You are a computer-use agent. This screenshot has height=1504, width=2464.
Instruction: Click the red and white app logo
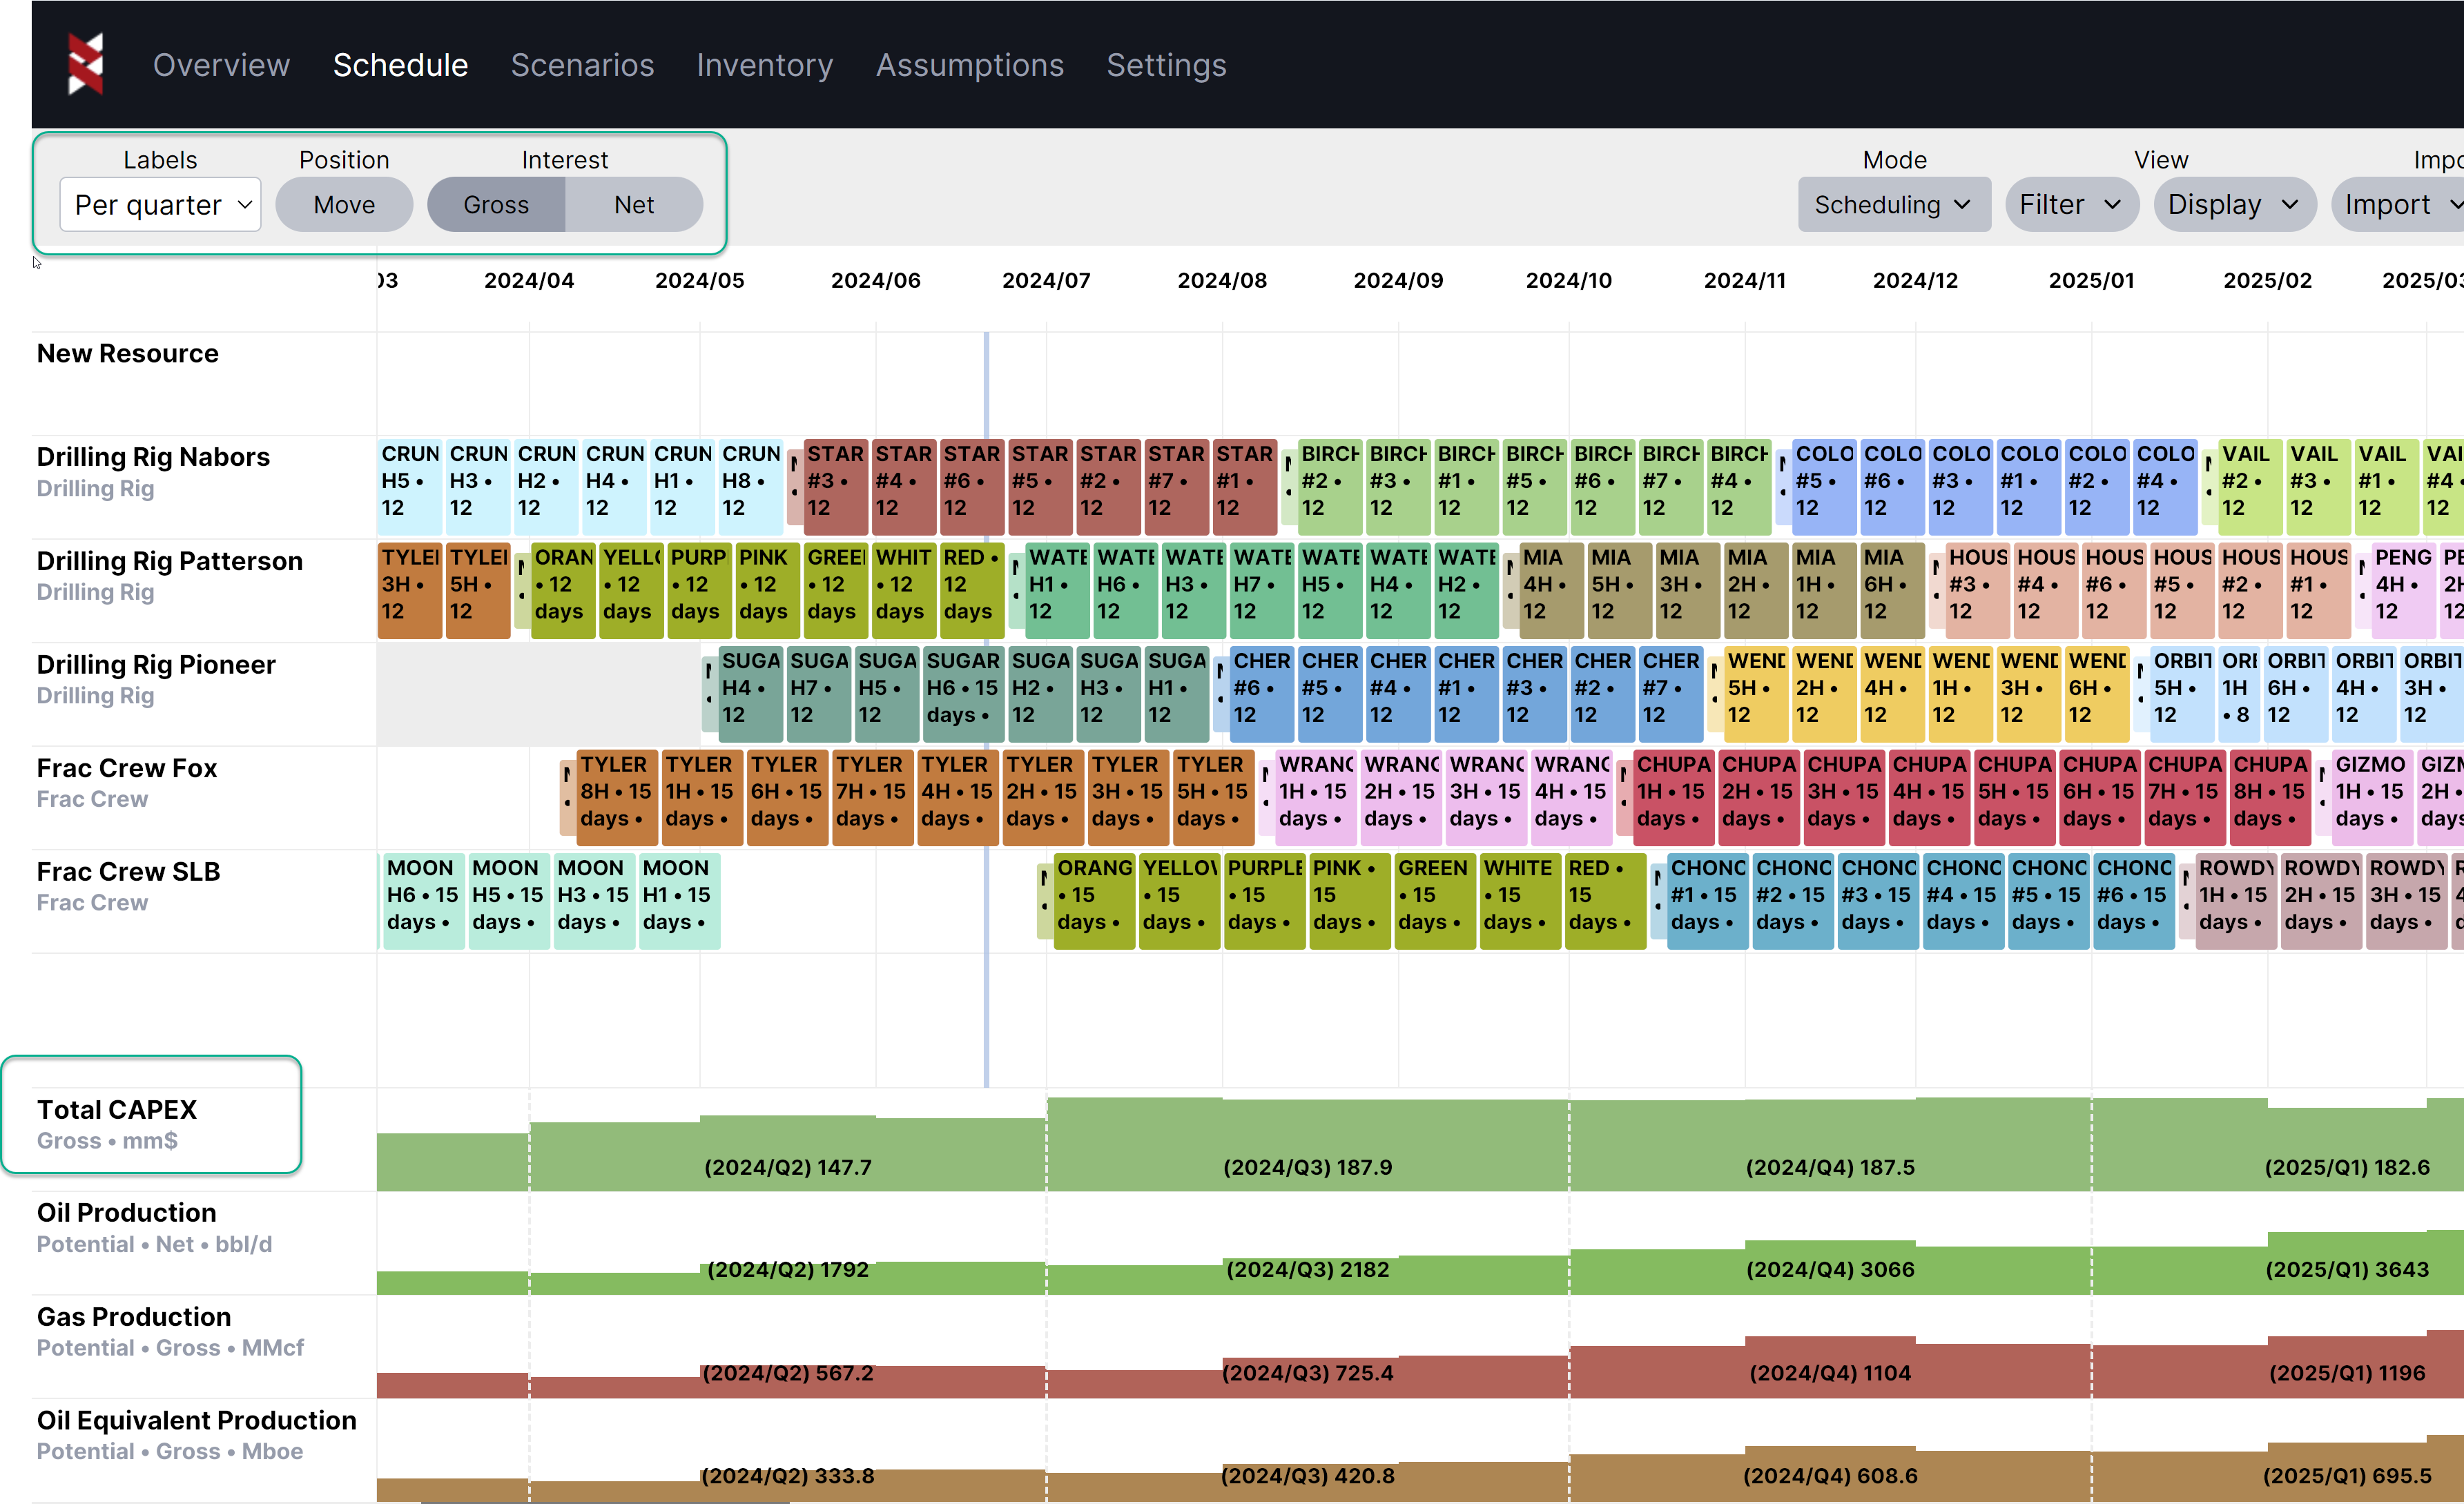point(85,64)
